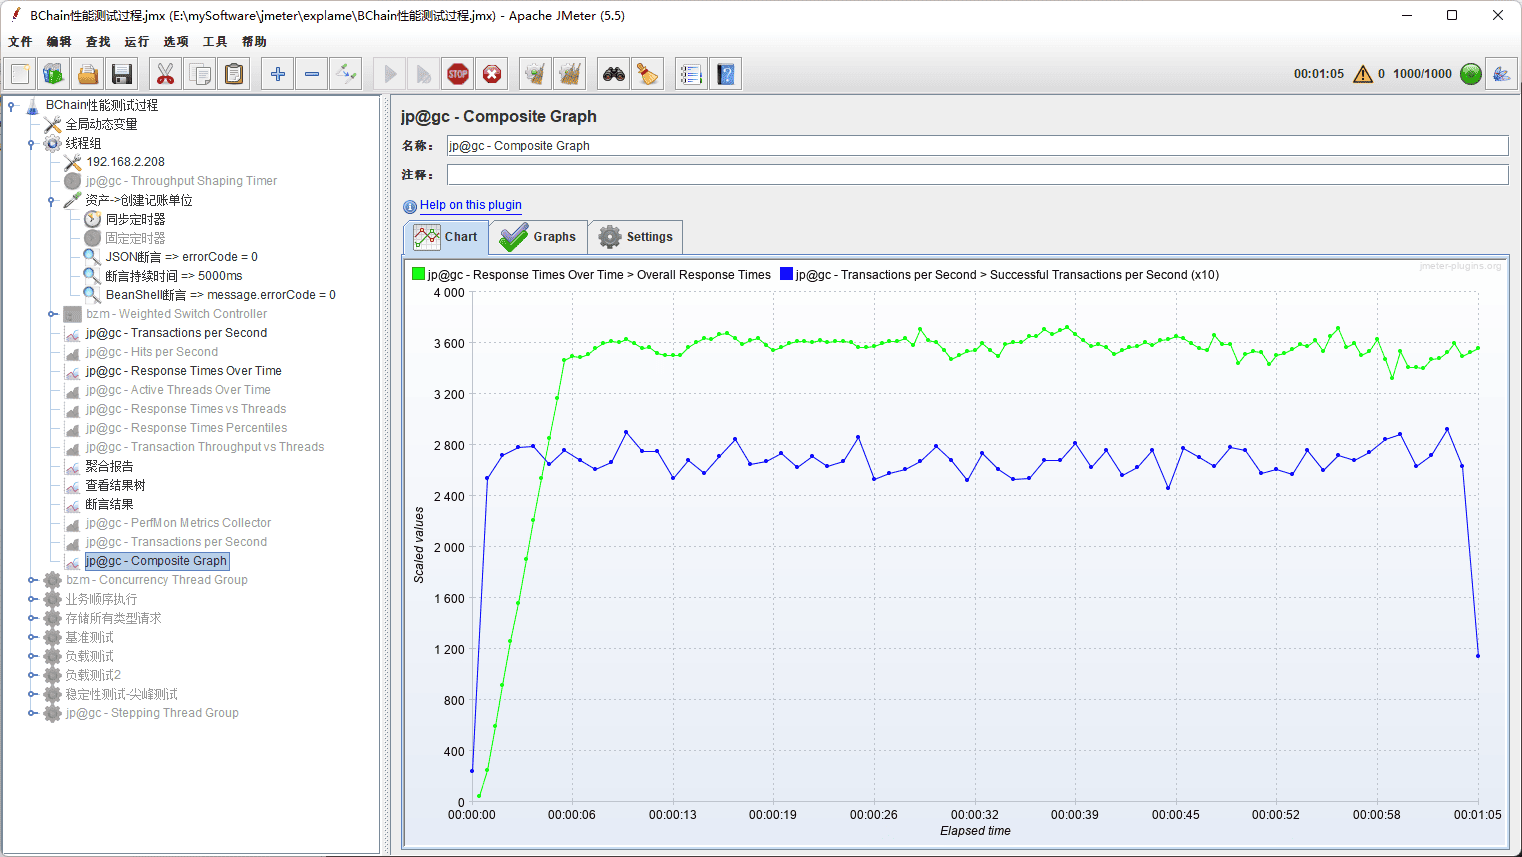
Task: Click the Search binoculars icon
Action: click(x=613, y=74)
